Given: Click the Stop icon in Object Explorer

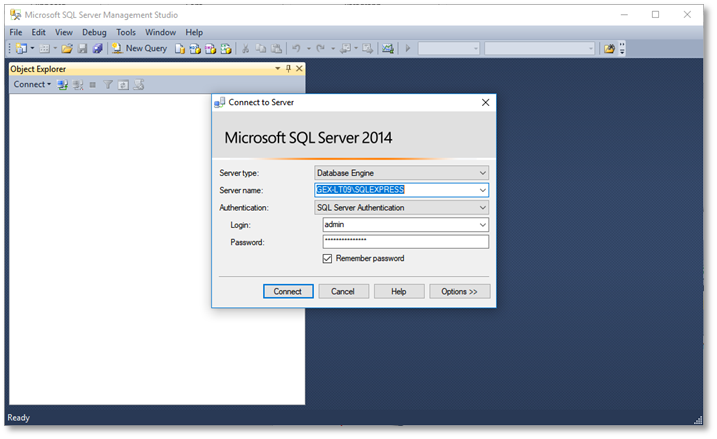Looking at the screenshot, I should coord(93,85).
